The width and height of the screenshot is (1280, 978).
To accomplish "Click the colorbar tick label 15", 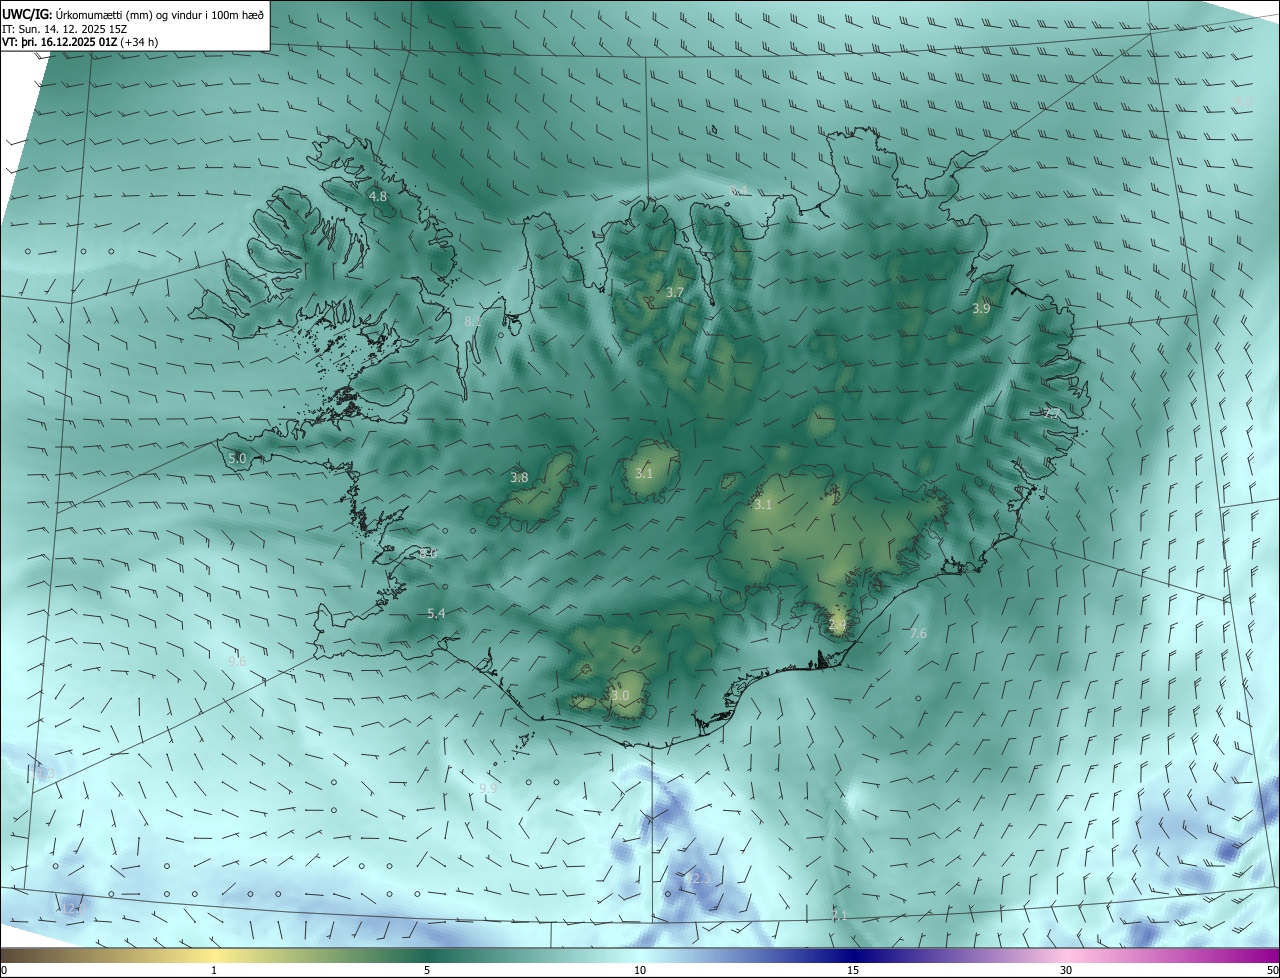I will point(853,971).
